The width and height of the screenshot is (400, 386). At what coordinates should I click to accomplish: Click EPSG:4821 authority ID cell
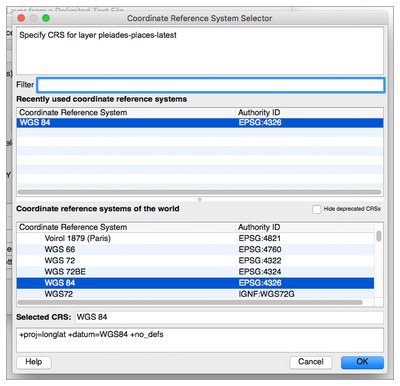click(260, 238)
